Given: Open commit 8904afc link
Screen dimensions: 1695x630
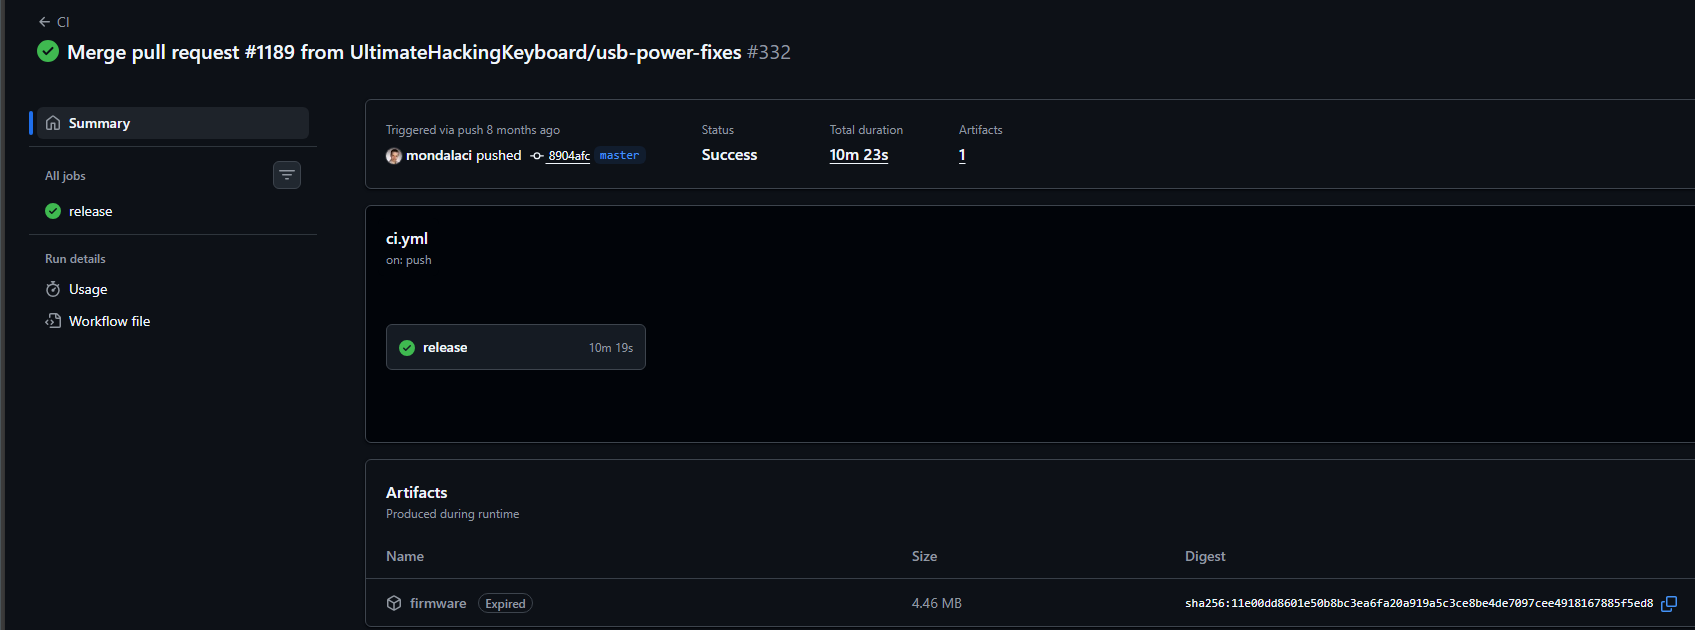Looking at the screenshot, I should pos(568,156).
